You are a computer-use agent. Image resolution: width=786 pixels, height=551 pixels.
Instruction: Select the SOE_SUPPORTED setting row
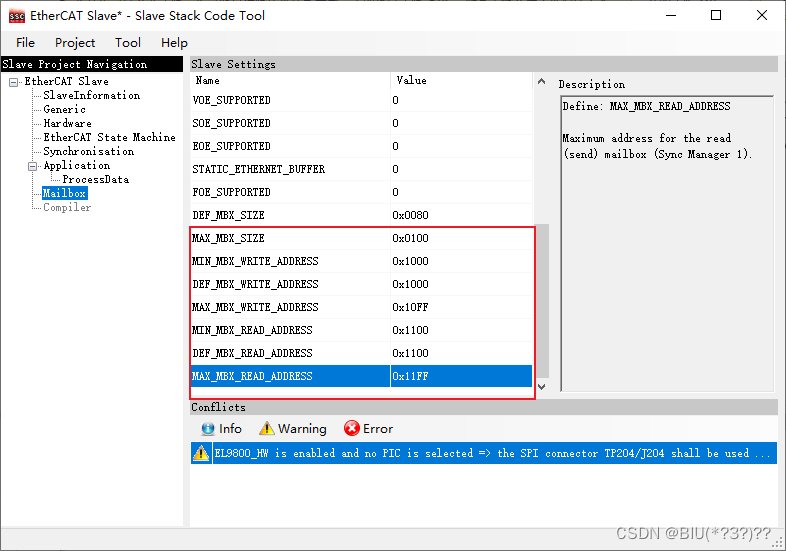click(361, 123)
